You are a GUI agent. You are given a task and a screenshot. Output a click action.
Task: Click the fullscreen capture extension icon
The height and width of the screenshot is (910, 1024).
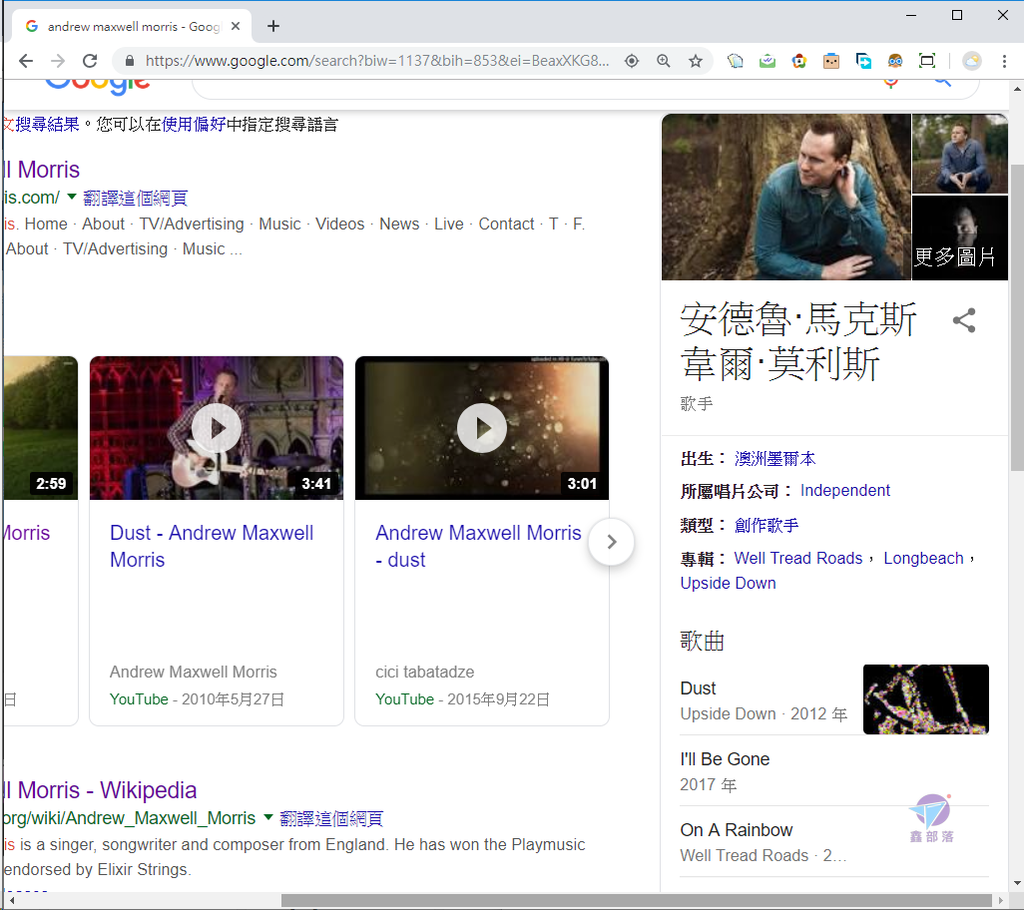pos(927,61)
